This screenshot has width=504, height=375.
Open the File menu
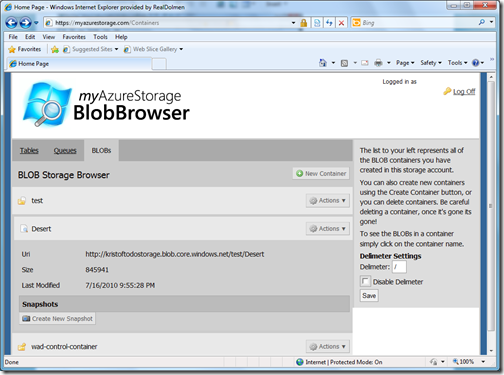pyautogui.click(x=13, y=37)
